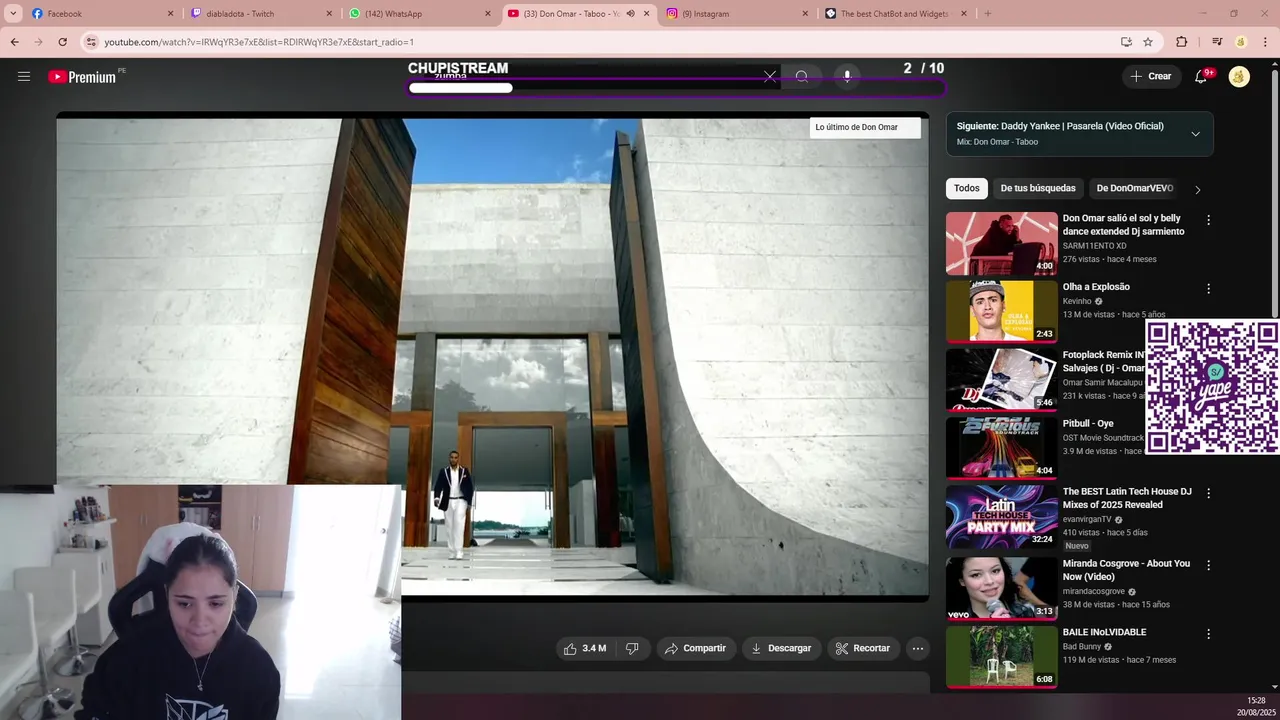Install app icon in the address bar

pyautogui.click(x=1126, y=42)
